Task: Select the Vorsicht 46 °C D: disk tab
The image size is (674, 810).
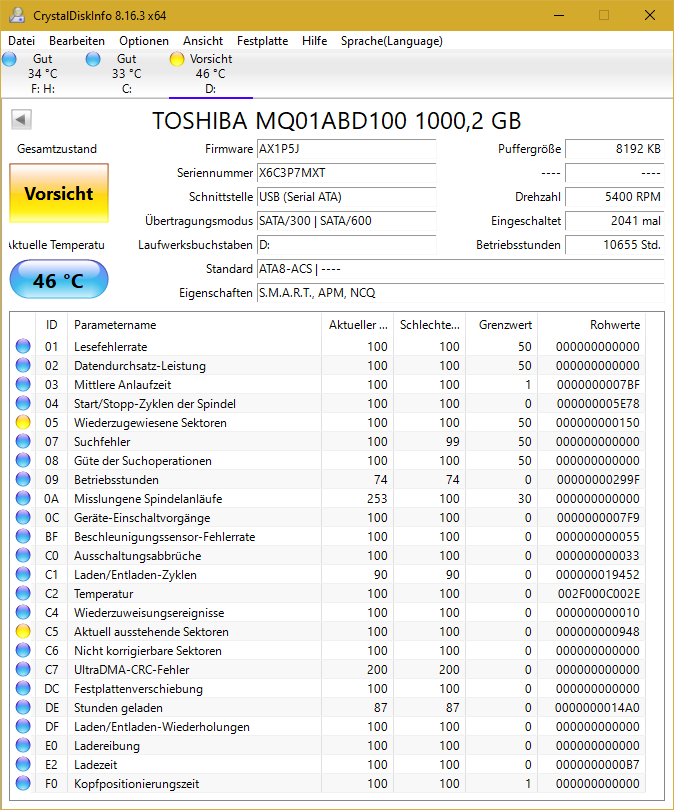Action: tap(211, 74)
